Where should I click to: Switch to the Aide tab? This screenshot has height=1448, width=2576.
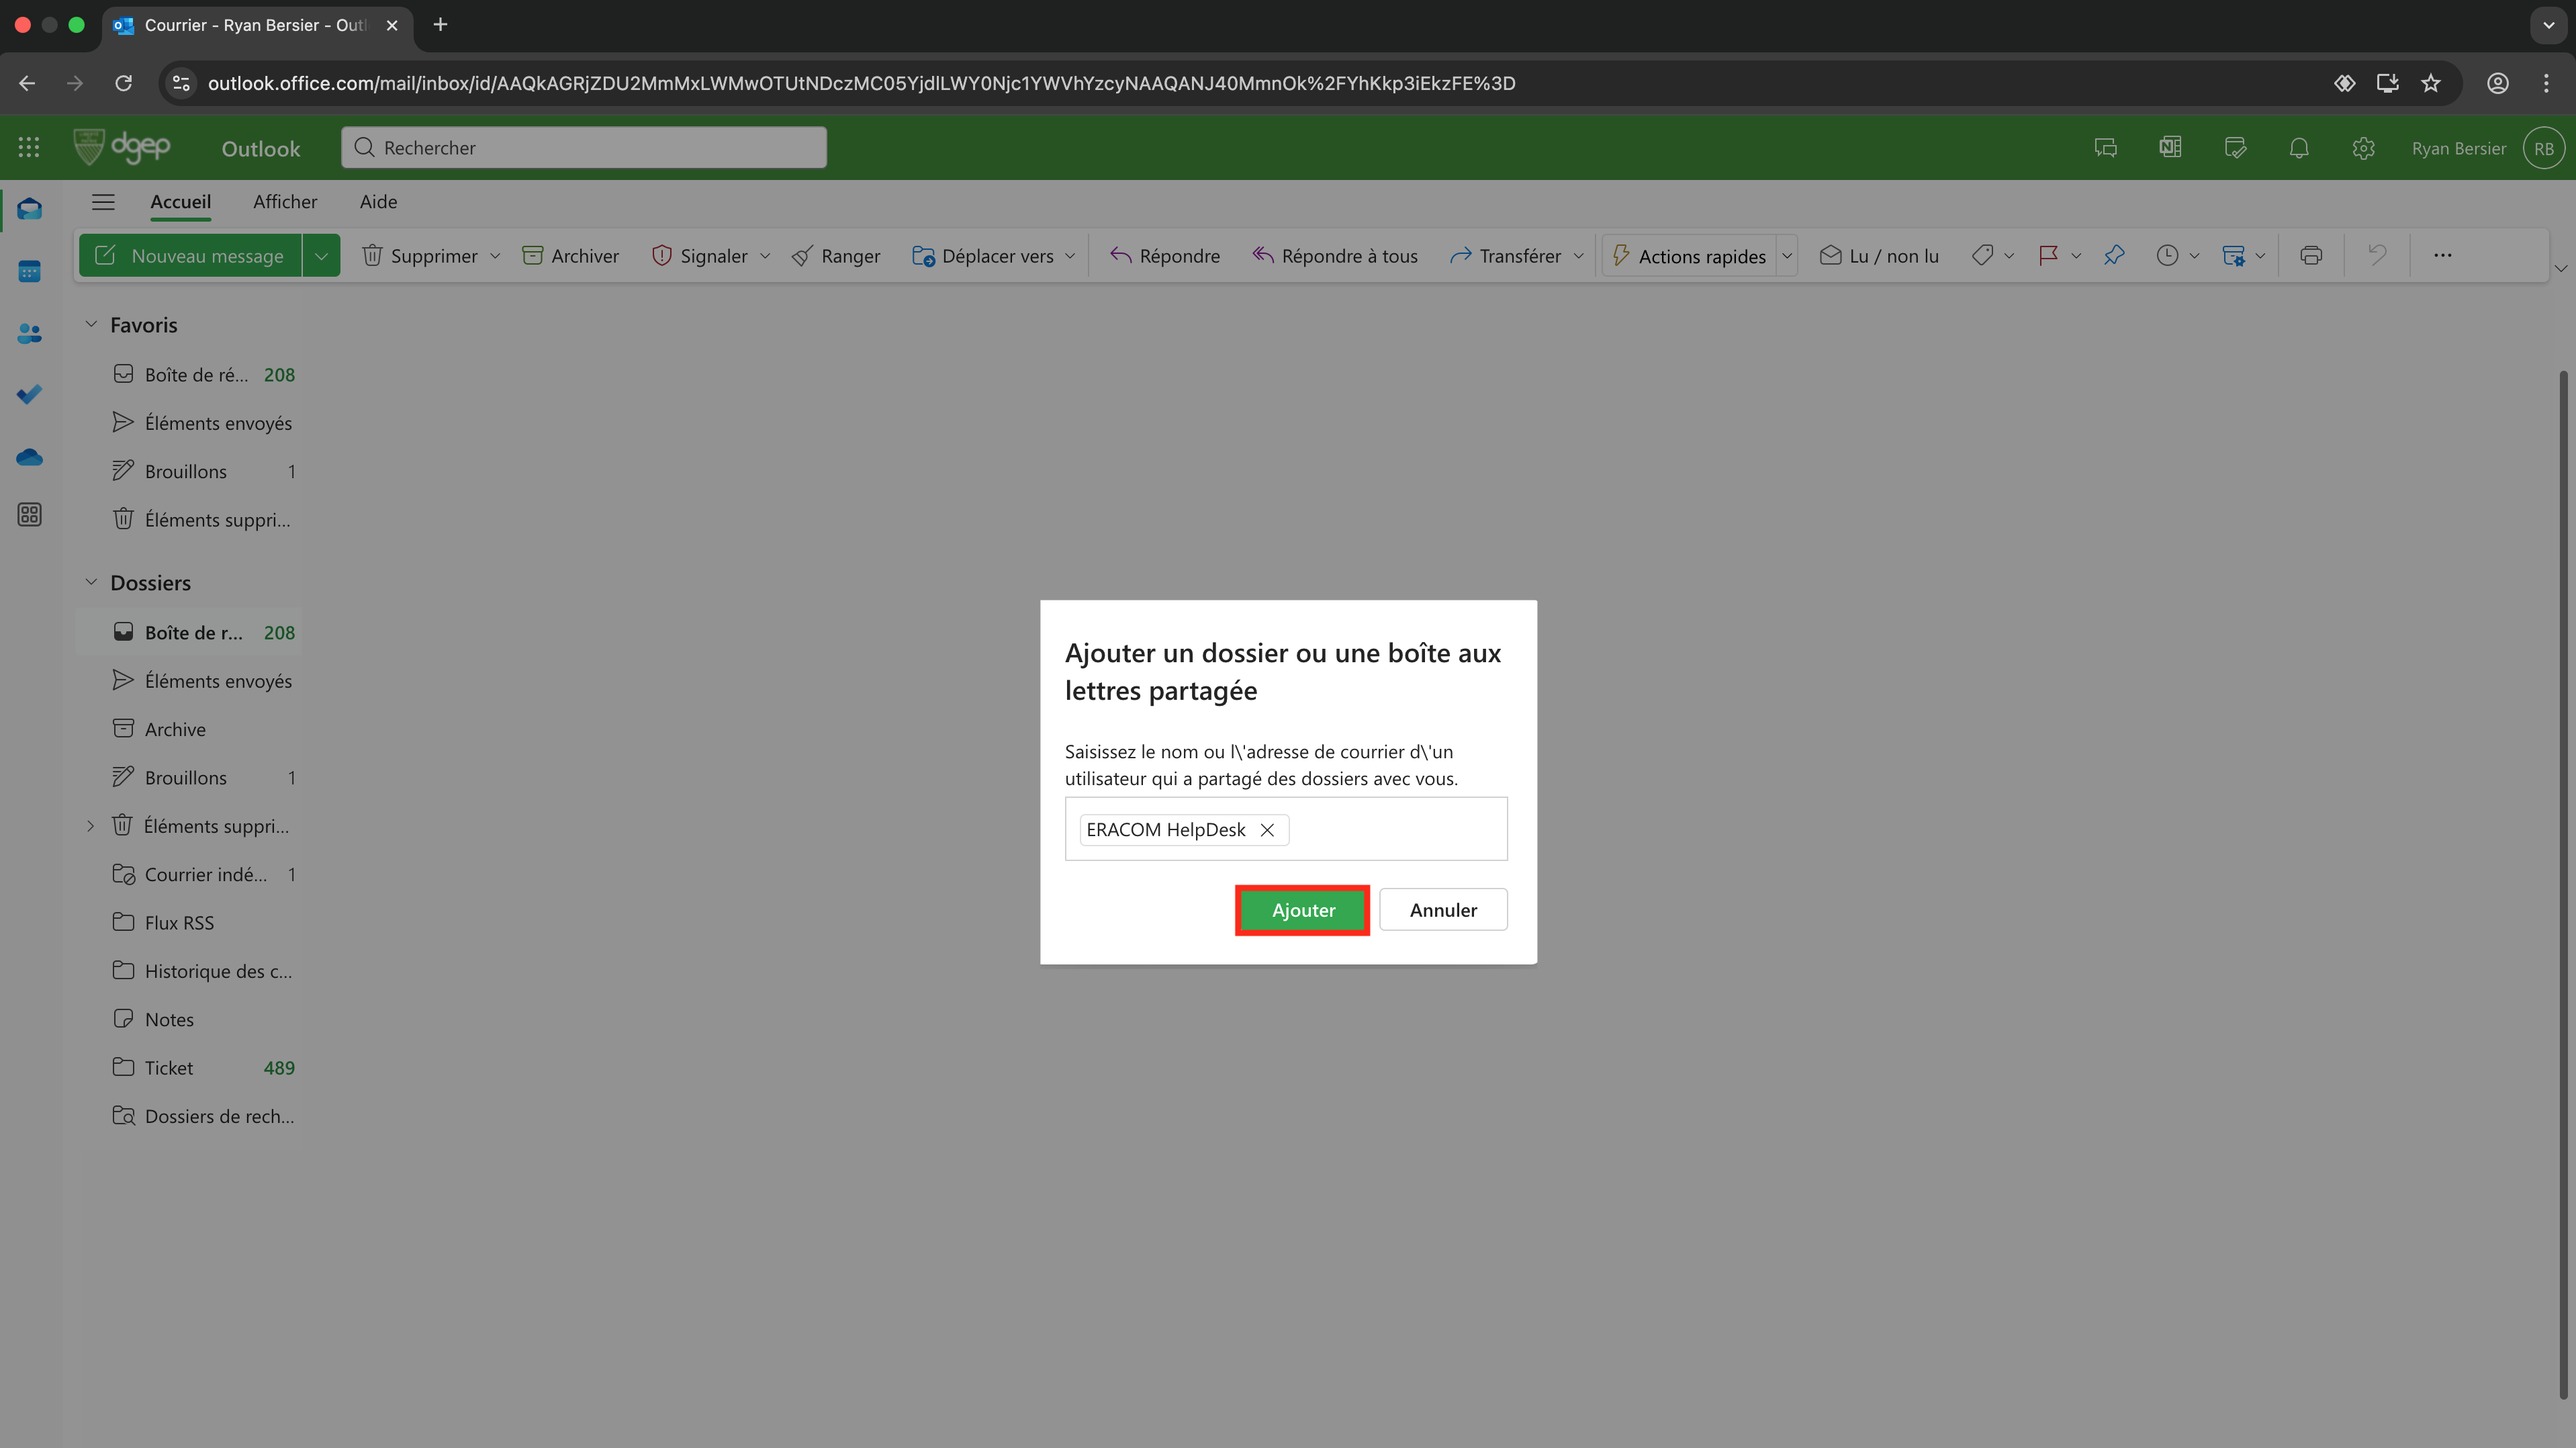coord(378,202)
